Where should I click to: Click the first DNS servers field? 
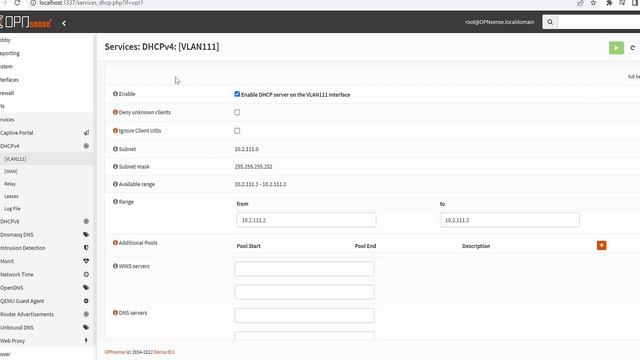click(x=304, y=316)
